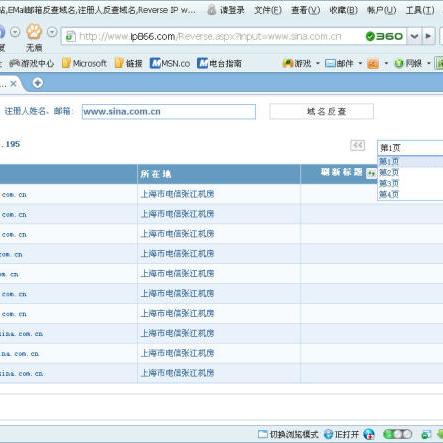Screen dimensions: 443x443
Task: Expand the back-history dropdown arrow
Action: pyautogui.click(x=15, y=32)
